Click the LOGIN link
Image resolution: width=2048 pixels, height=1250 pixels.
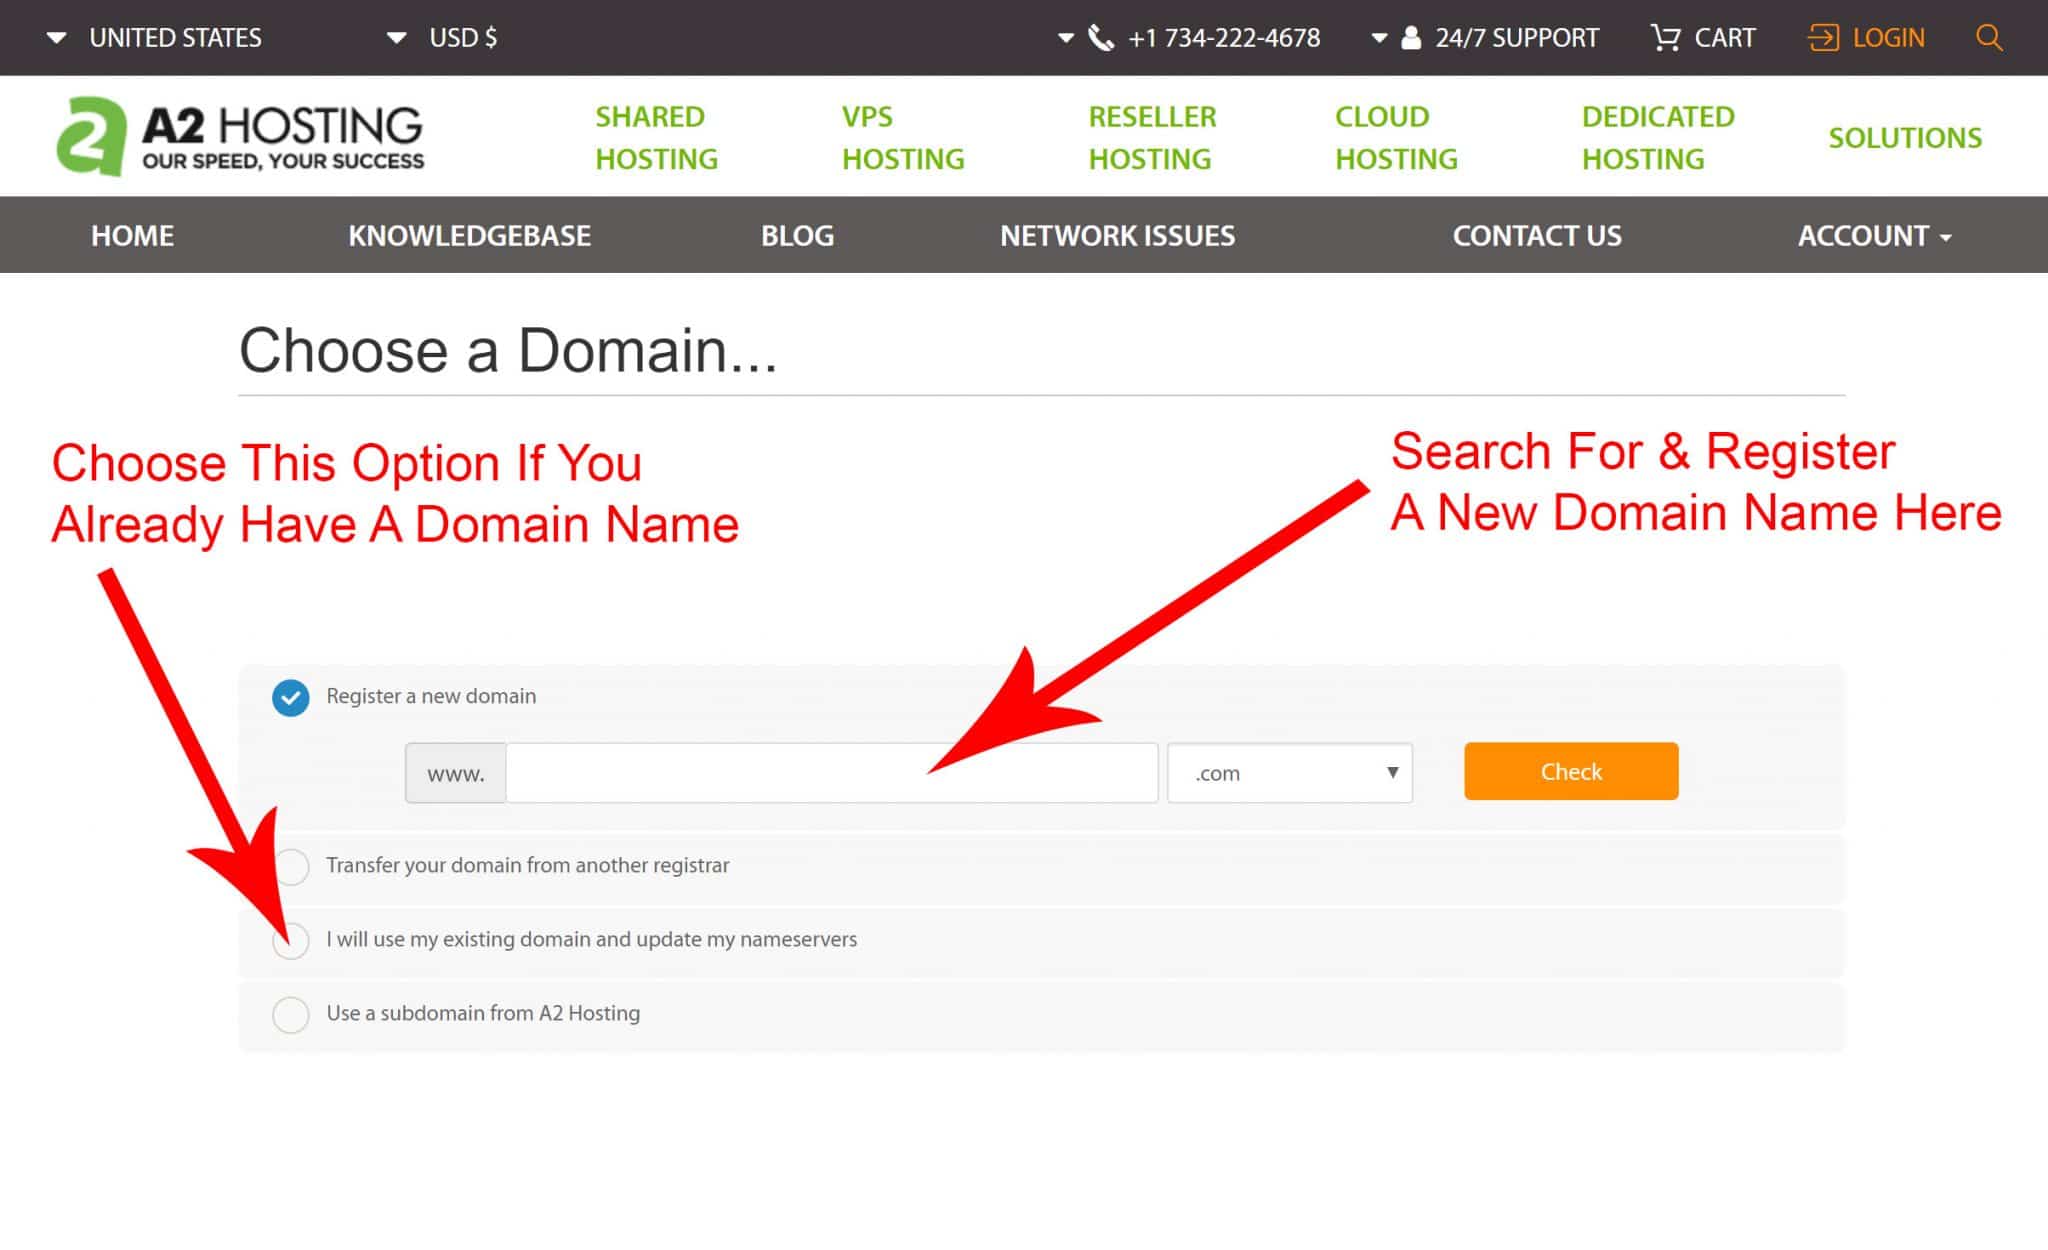point(1888,38)
